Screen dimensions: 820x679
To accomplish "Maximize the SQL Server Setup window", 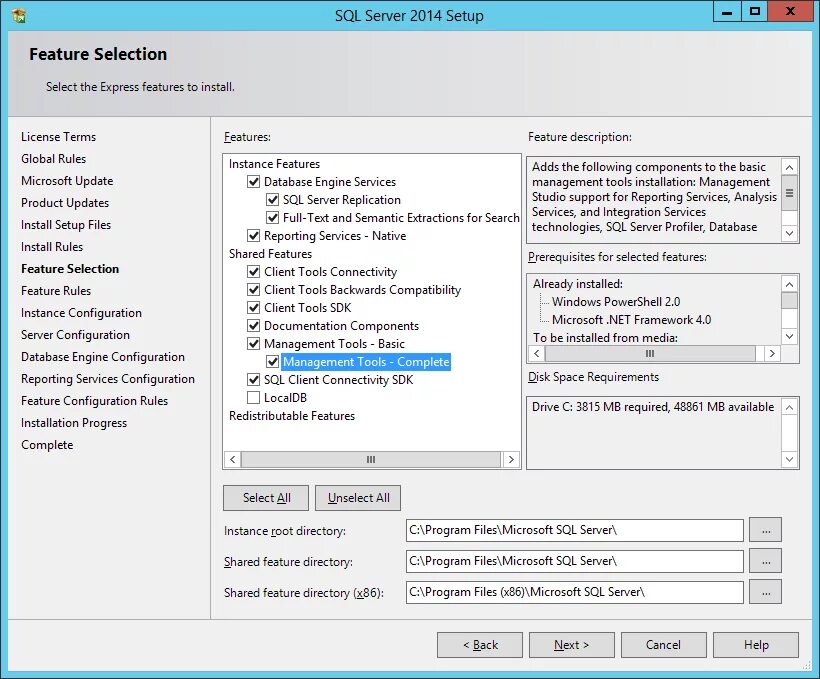I will [755, 11].
